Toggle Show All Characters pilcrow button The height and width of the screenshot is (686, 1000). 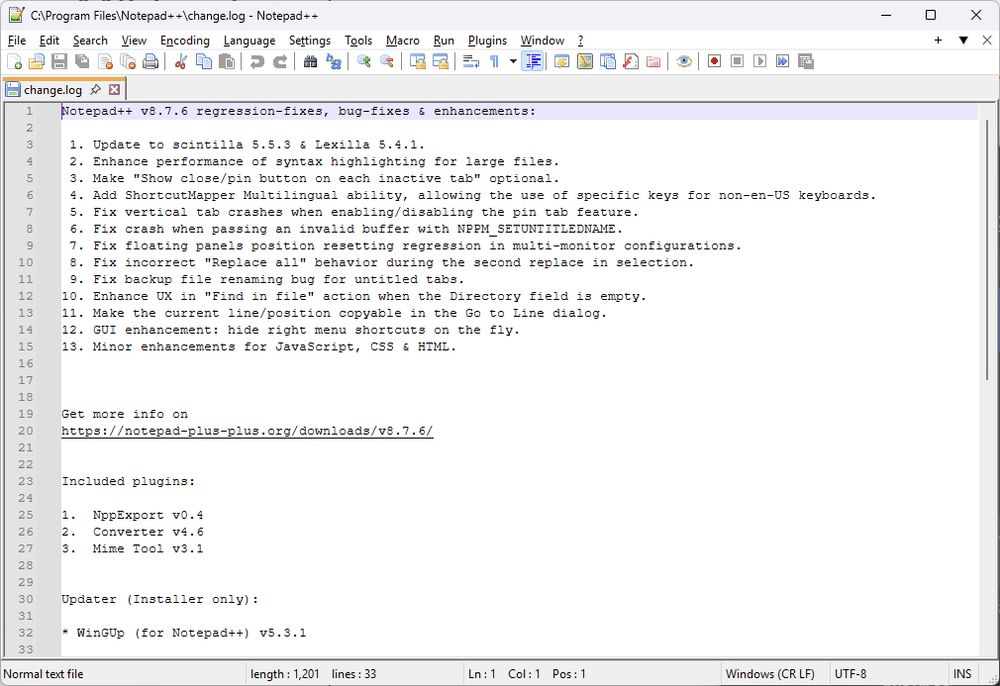tap(494, 61)
